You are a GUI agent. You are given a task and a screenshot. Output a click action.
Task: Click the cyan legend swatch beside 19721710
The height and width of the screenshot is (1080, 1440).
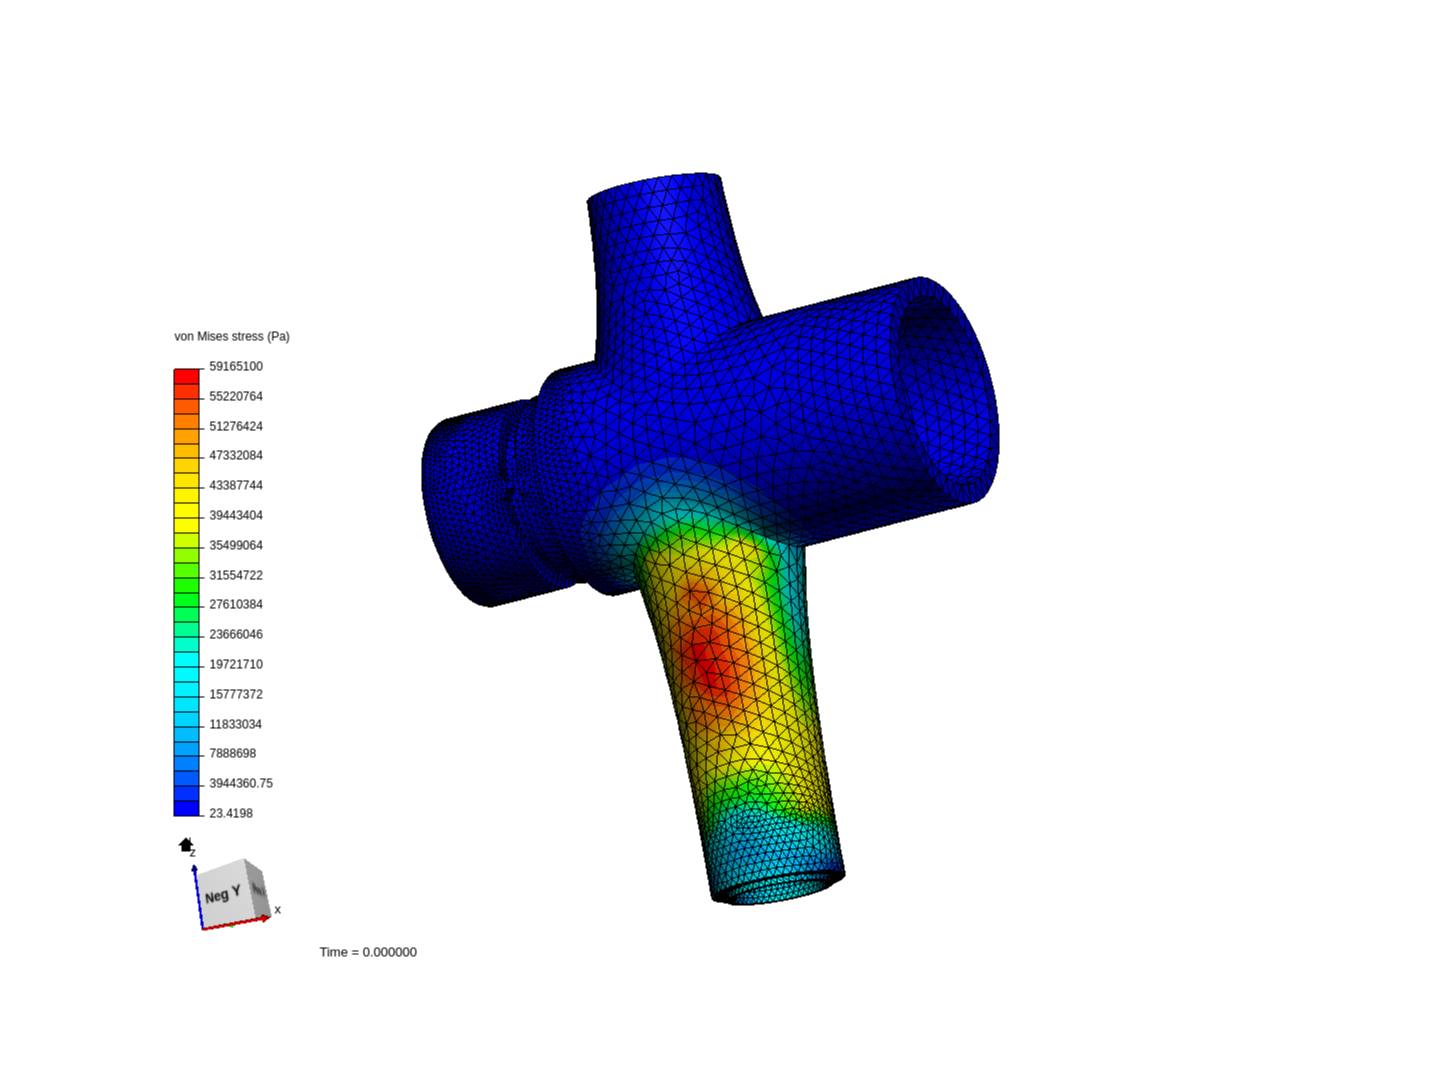tap(187, 659)
